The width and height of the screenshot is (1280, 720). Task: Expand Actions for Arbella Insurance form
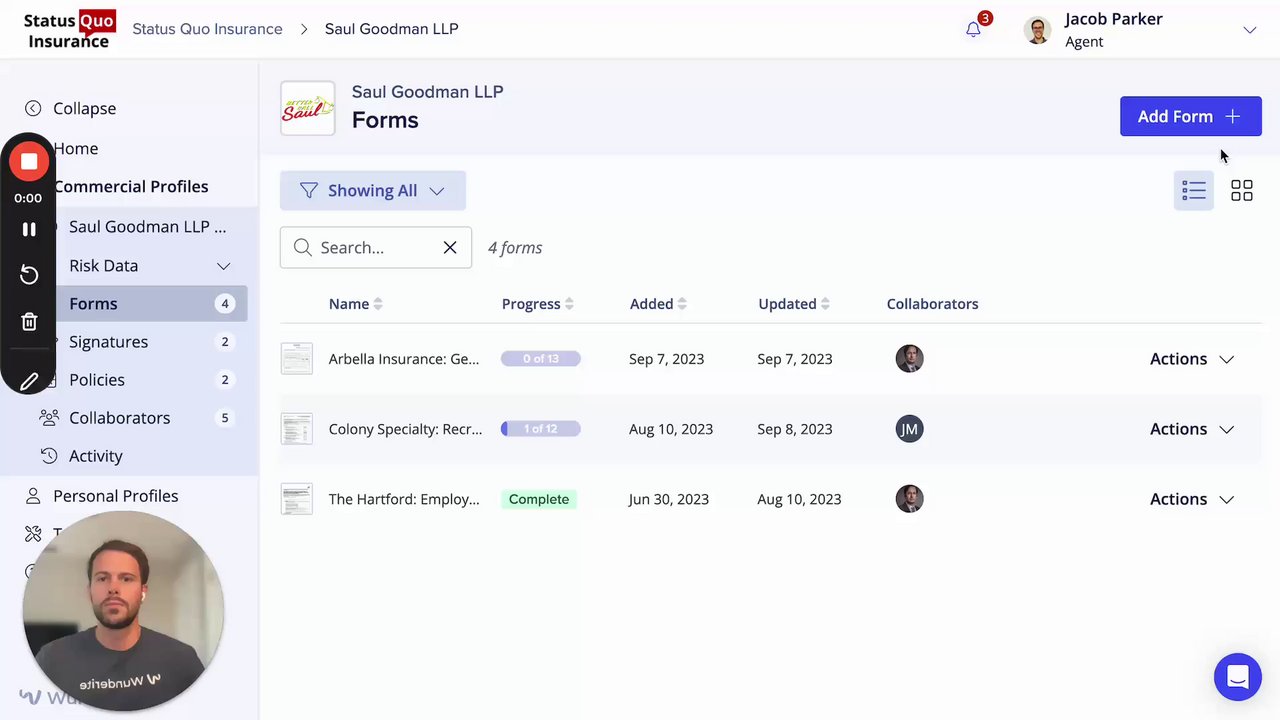point(1191,359)
